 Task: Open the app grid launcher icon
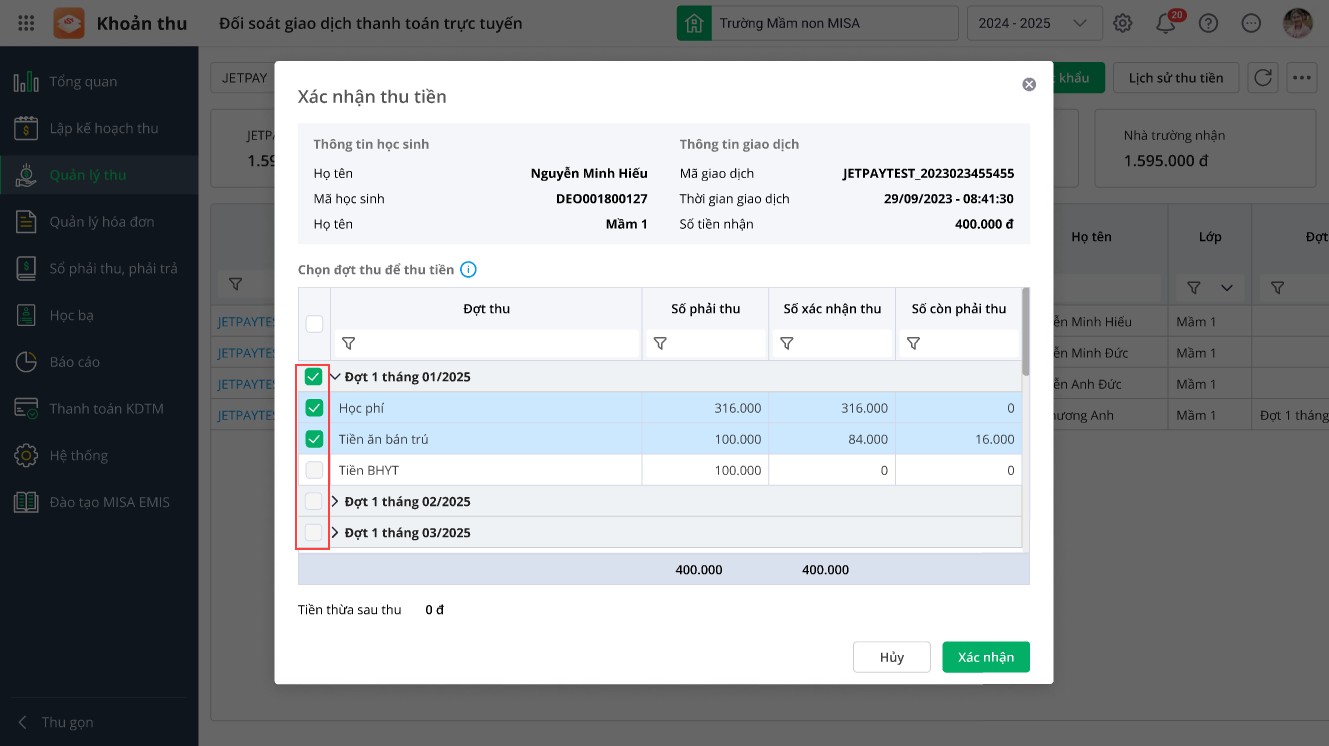coord(27,23)
